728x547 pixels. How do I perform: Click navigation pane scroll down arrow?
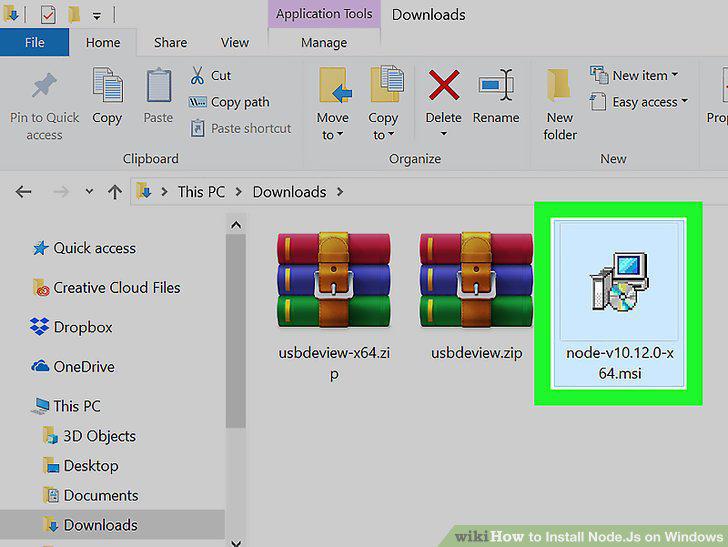(x=236, y=542)
